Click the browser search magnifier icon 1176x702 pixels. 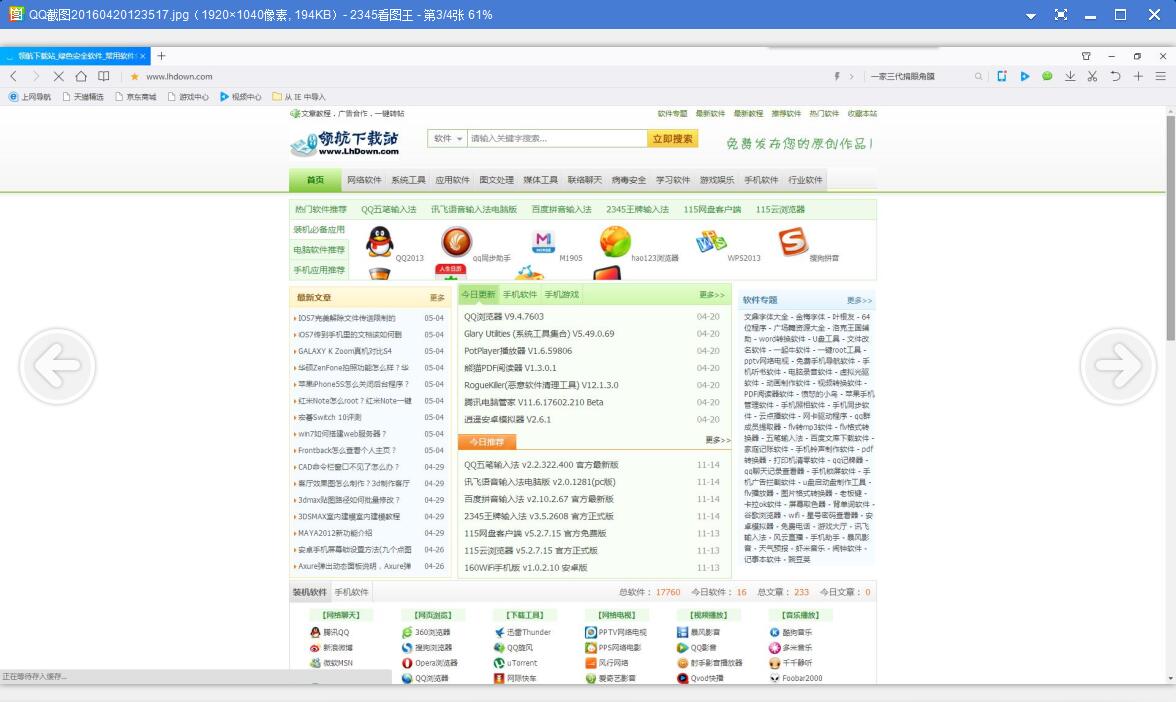pyautogui.click(x=978, y=76)
